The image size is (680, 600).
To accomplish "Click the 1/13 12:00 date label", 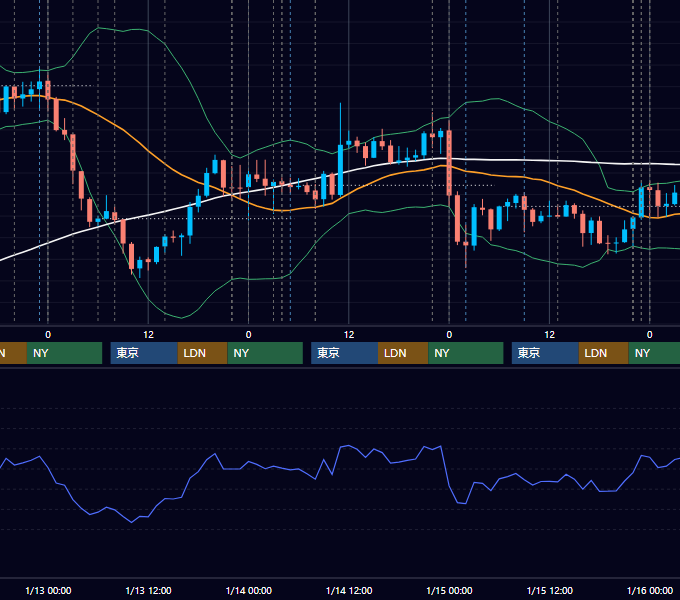I will pos(148,590).
